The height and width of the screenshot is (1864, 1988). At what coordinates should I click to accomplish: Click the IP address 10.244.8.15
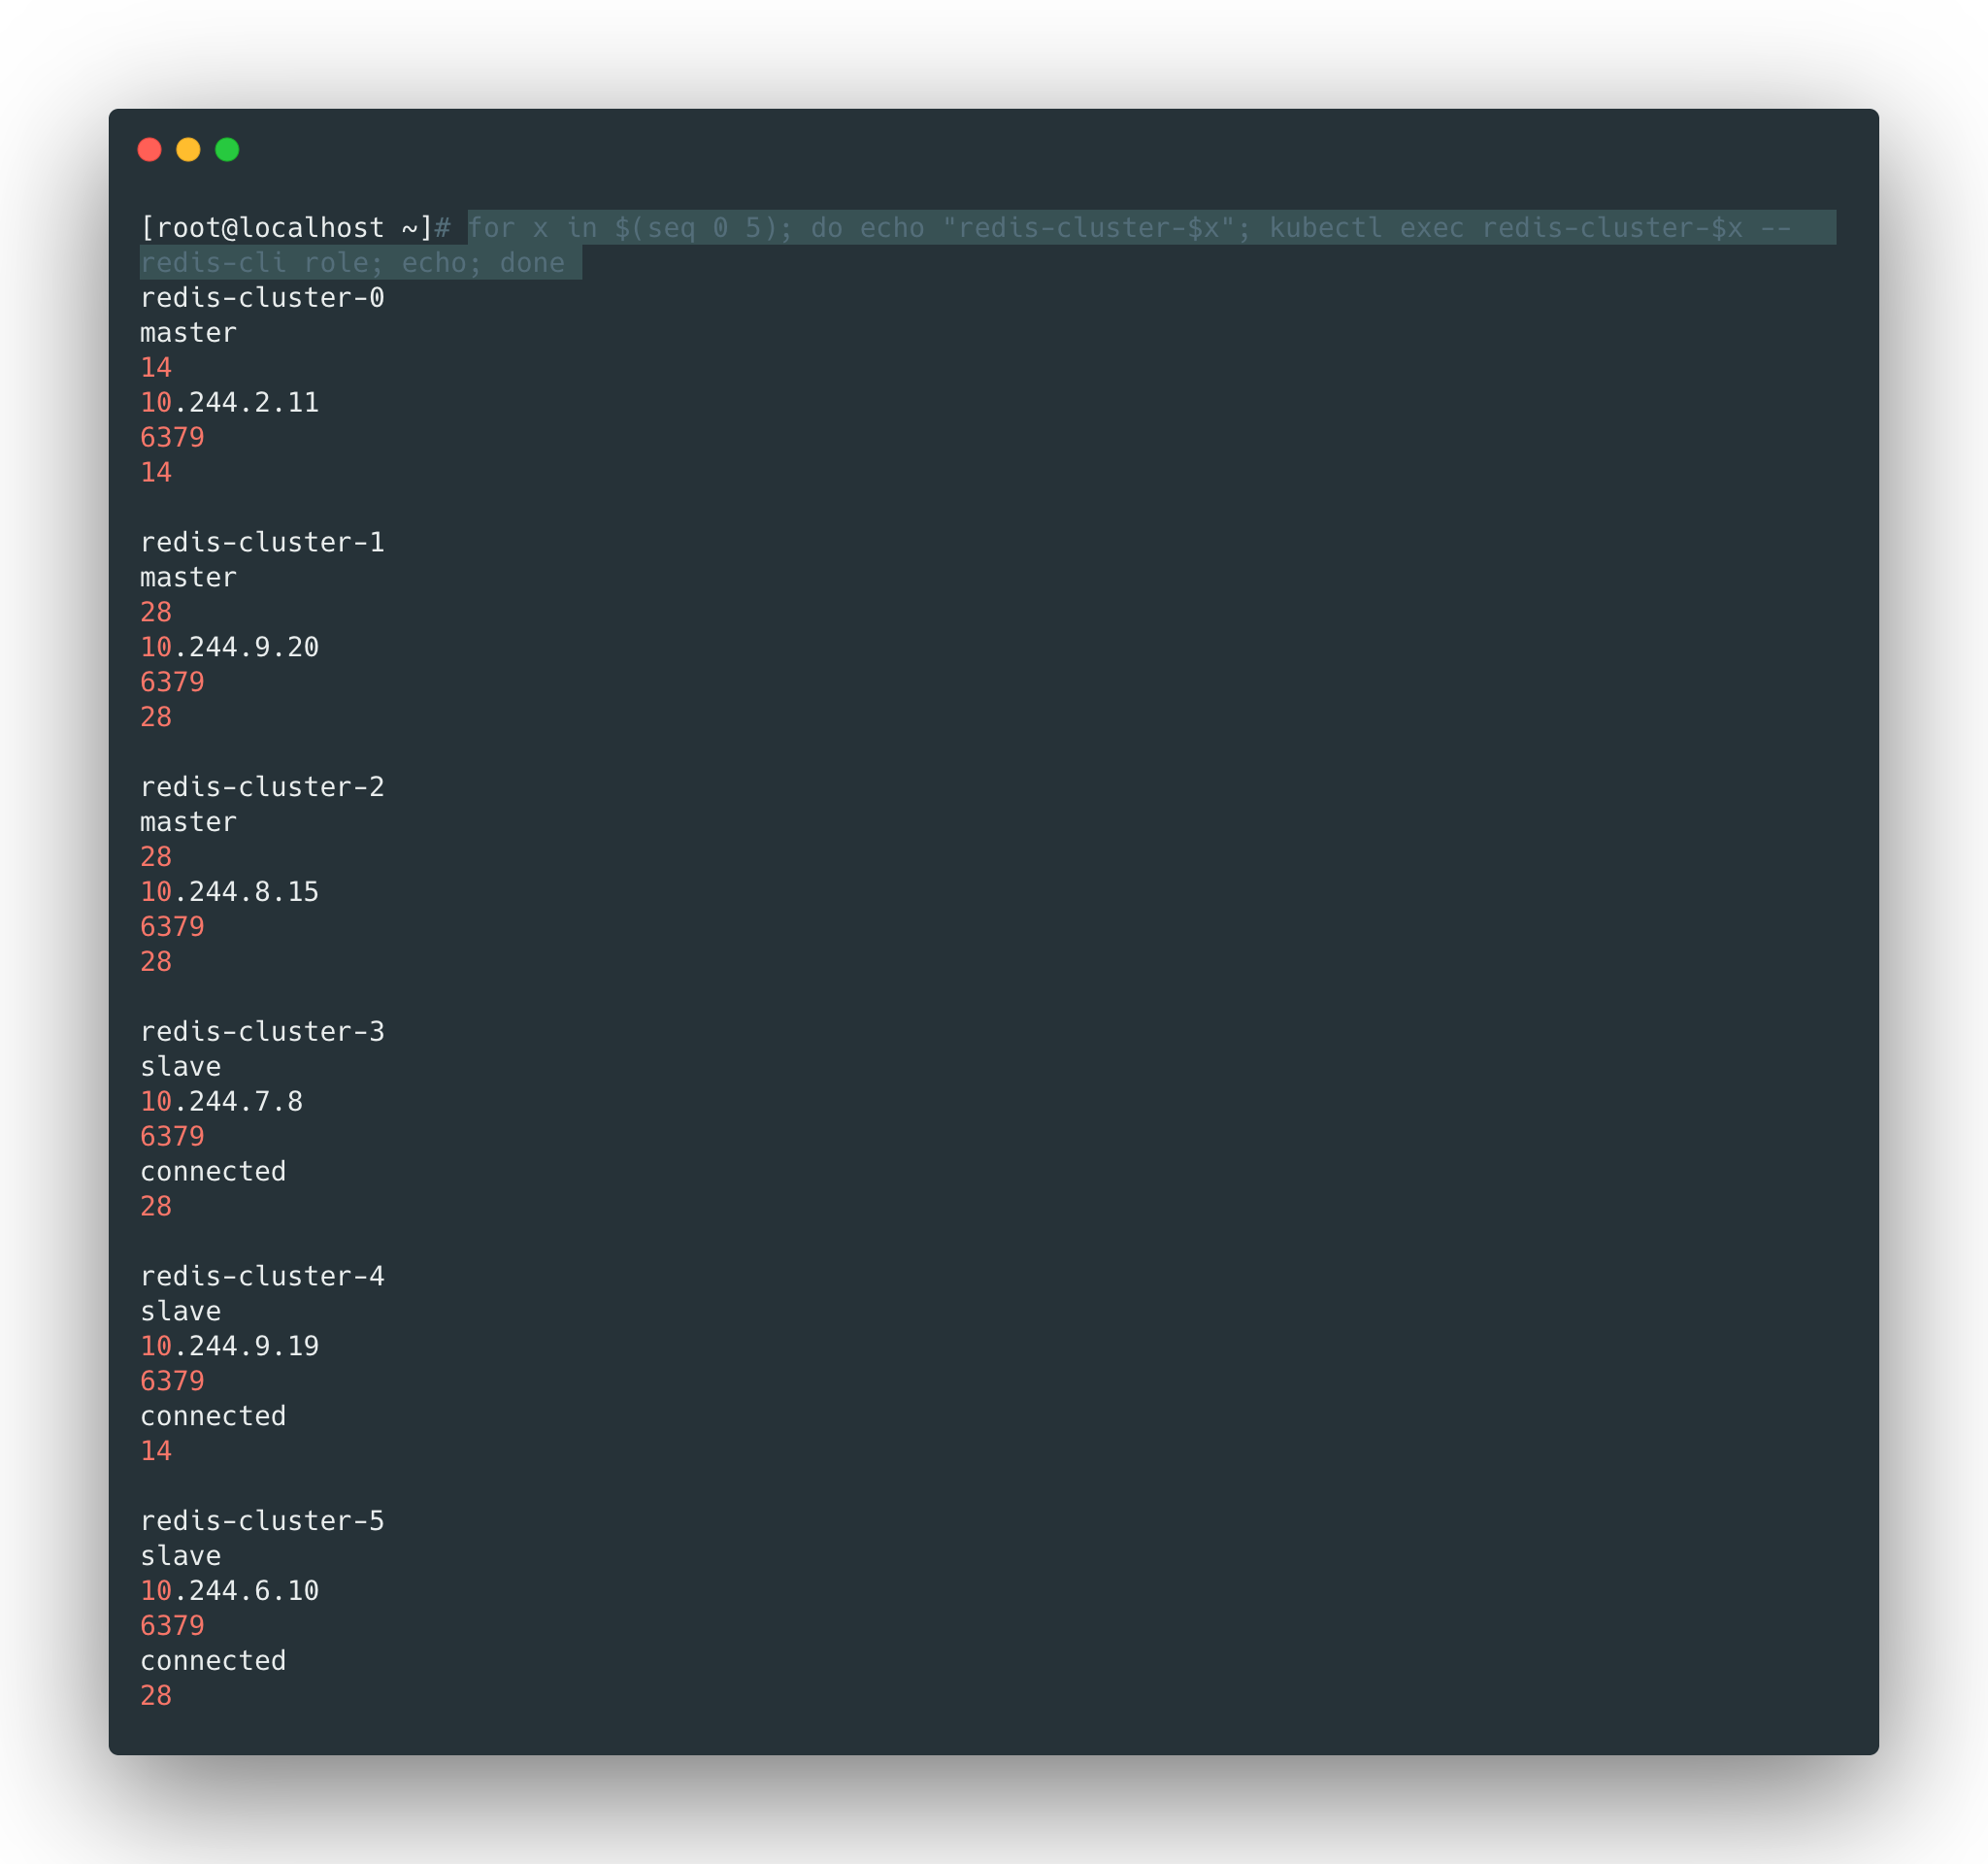click(229, 892)
